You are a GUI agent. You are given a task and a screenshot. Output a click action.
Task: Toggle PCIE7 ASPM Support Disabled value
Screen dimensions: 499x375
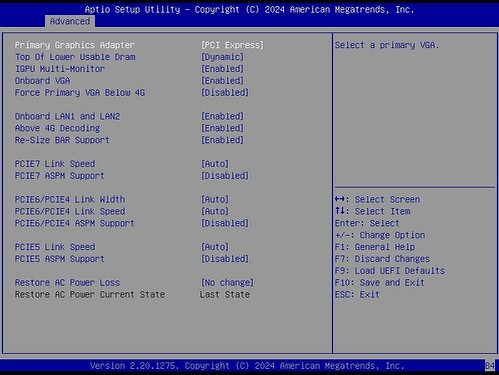tap(225, 176)
